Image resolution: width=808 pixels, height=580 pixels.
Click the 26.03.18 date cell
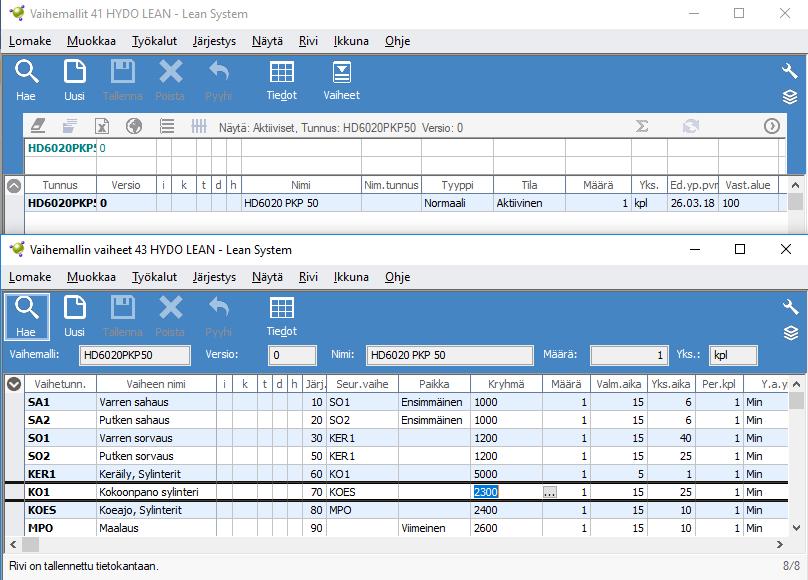click(693, 203)
